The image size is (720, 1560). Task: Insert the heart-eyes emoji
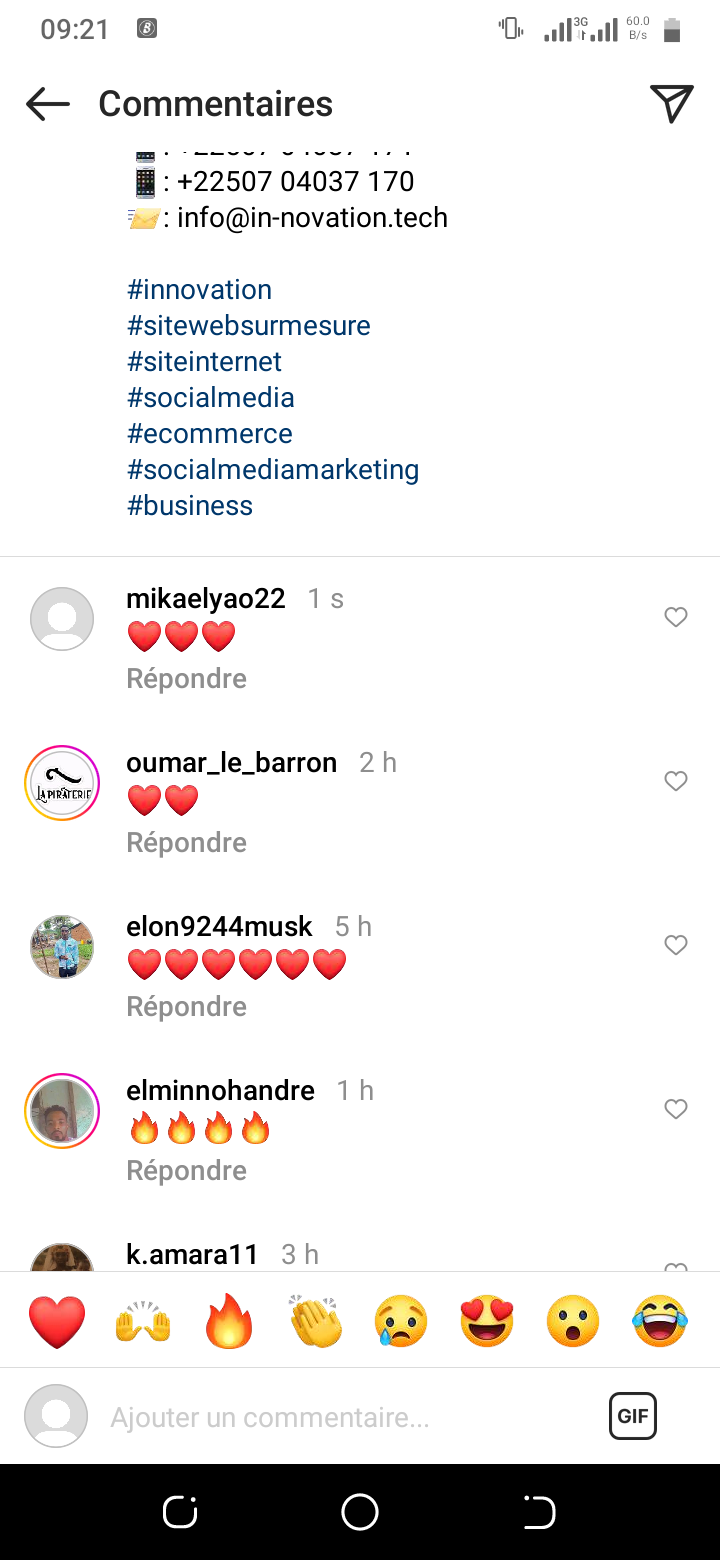click(x=487, y=1321)
